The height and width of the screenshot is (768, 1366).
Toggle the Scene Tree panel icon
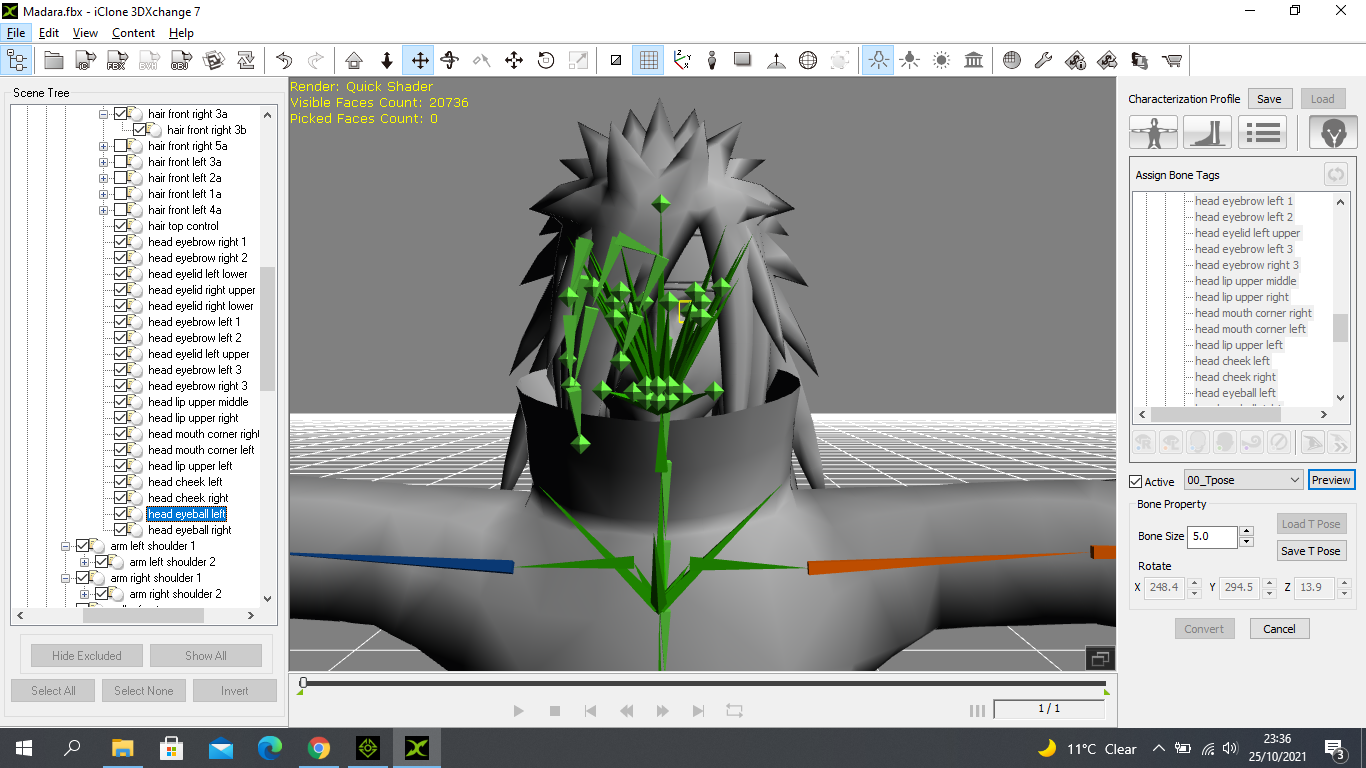click(17, 61)
